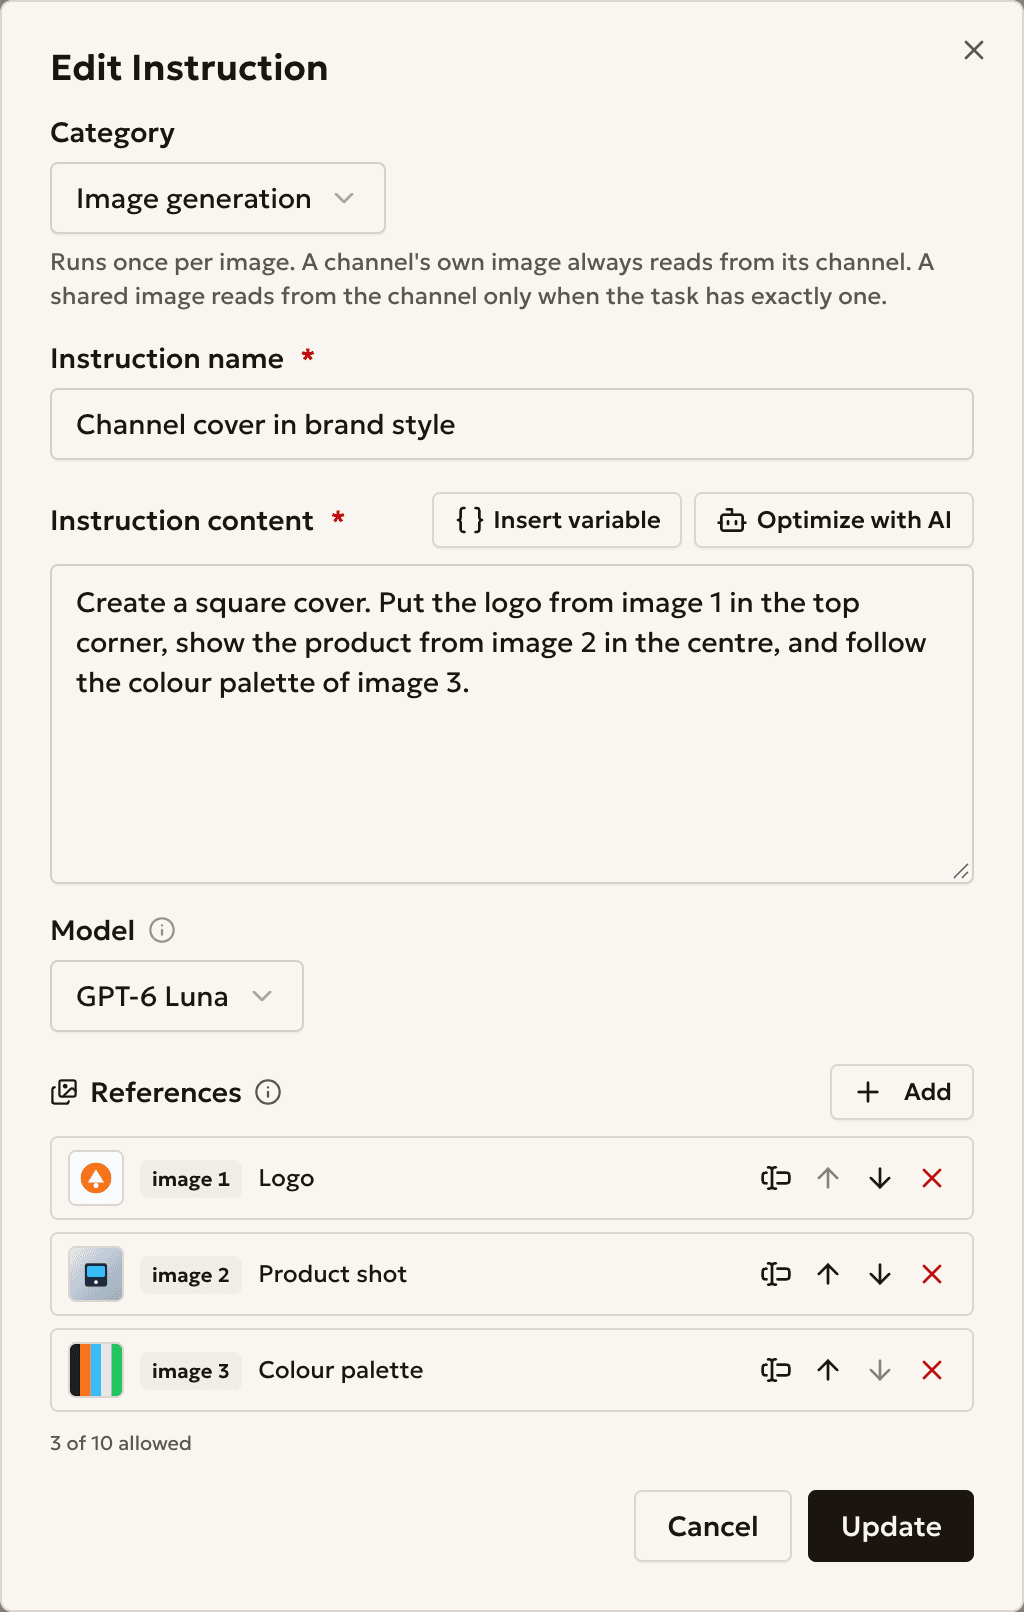Screen dimensions: 1024x1612
Task: Open the Product shot thumbnail of image 2
Action: pos(96,1274)
